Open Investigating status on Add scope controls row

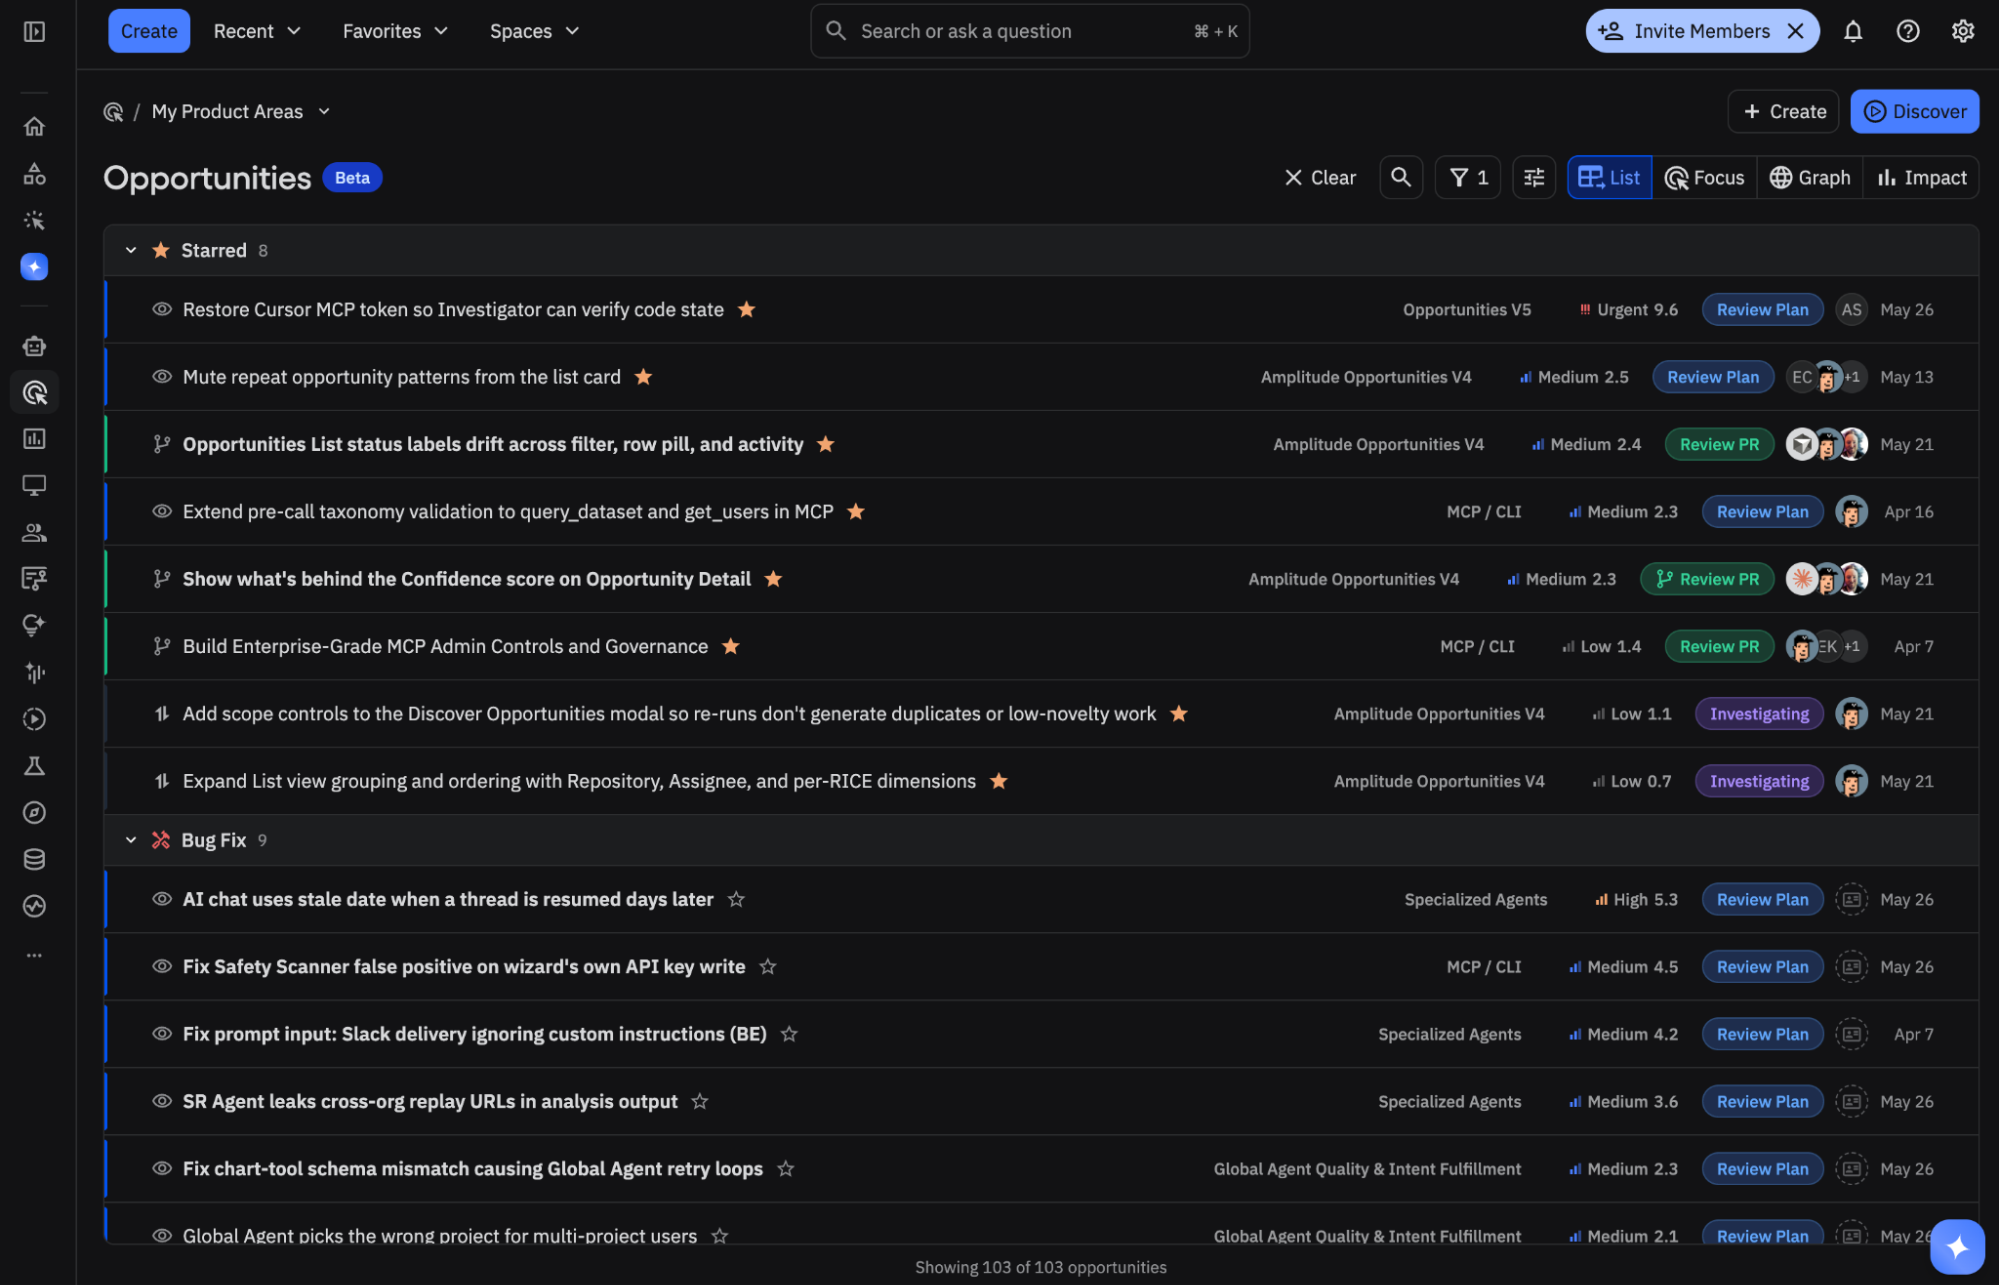click(1759, 714)
